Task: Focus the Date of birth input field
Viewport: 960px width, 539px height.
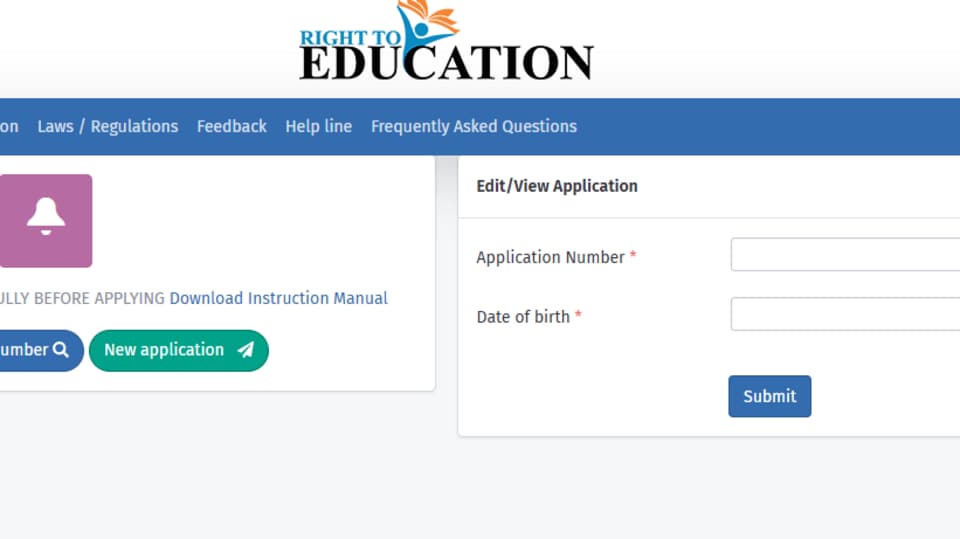Action: pyautogui.click(x=845, y=314)
